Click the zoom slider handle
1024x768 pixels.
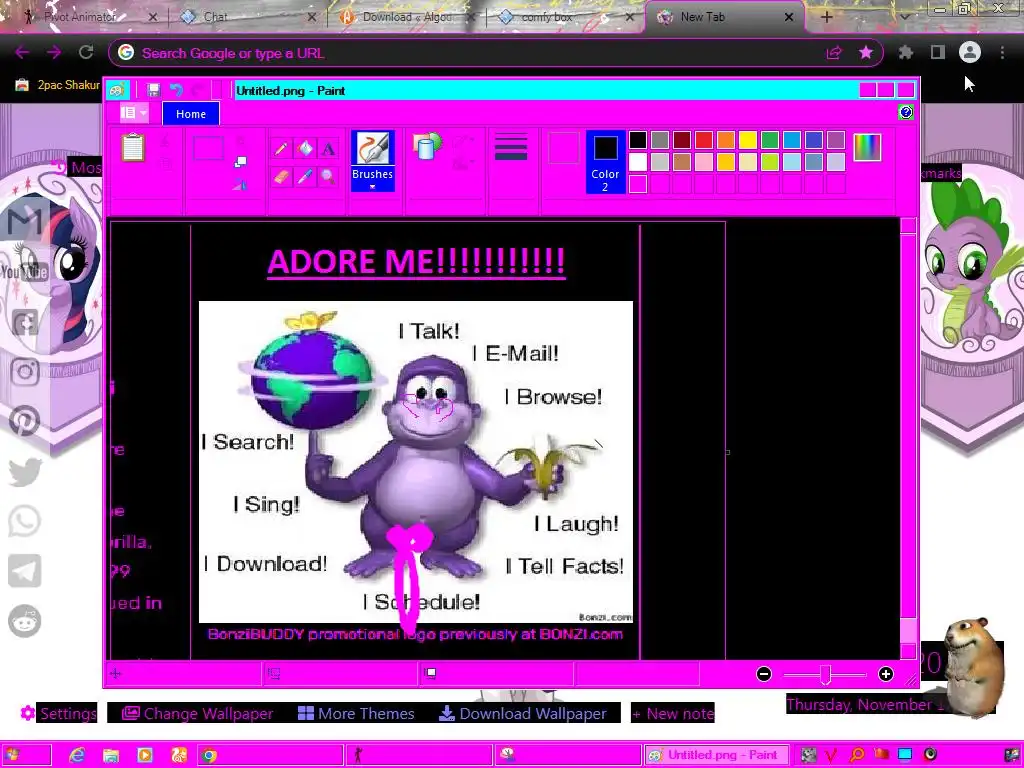coord(825,675)
